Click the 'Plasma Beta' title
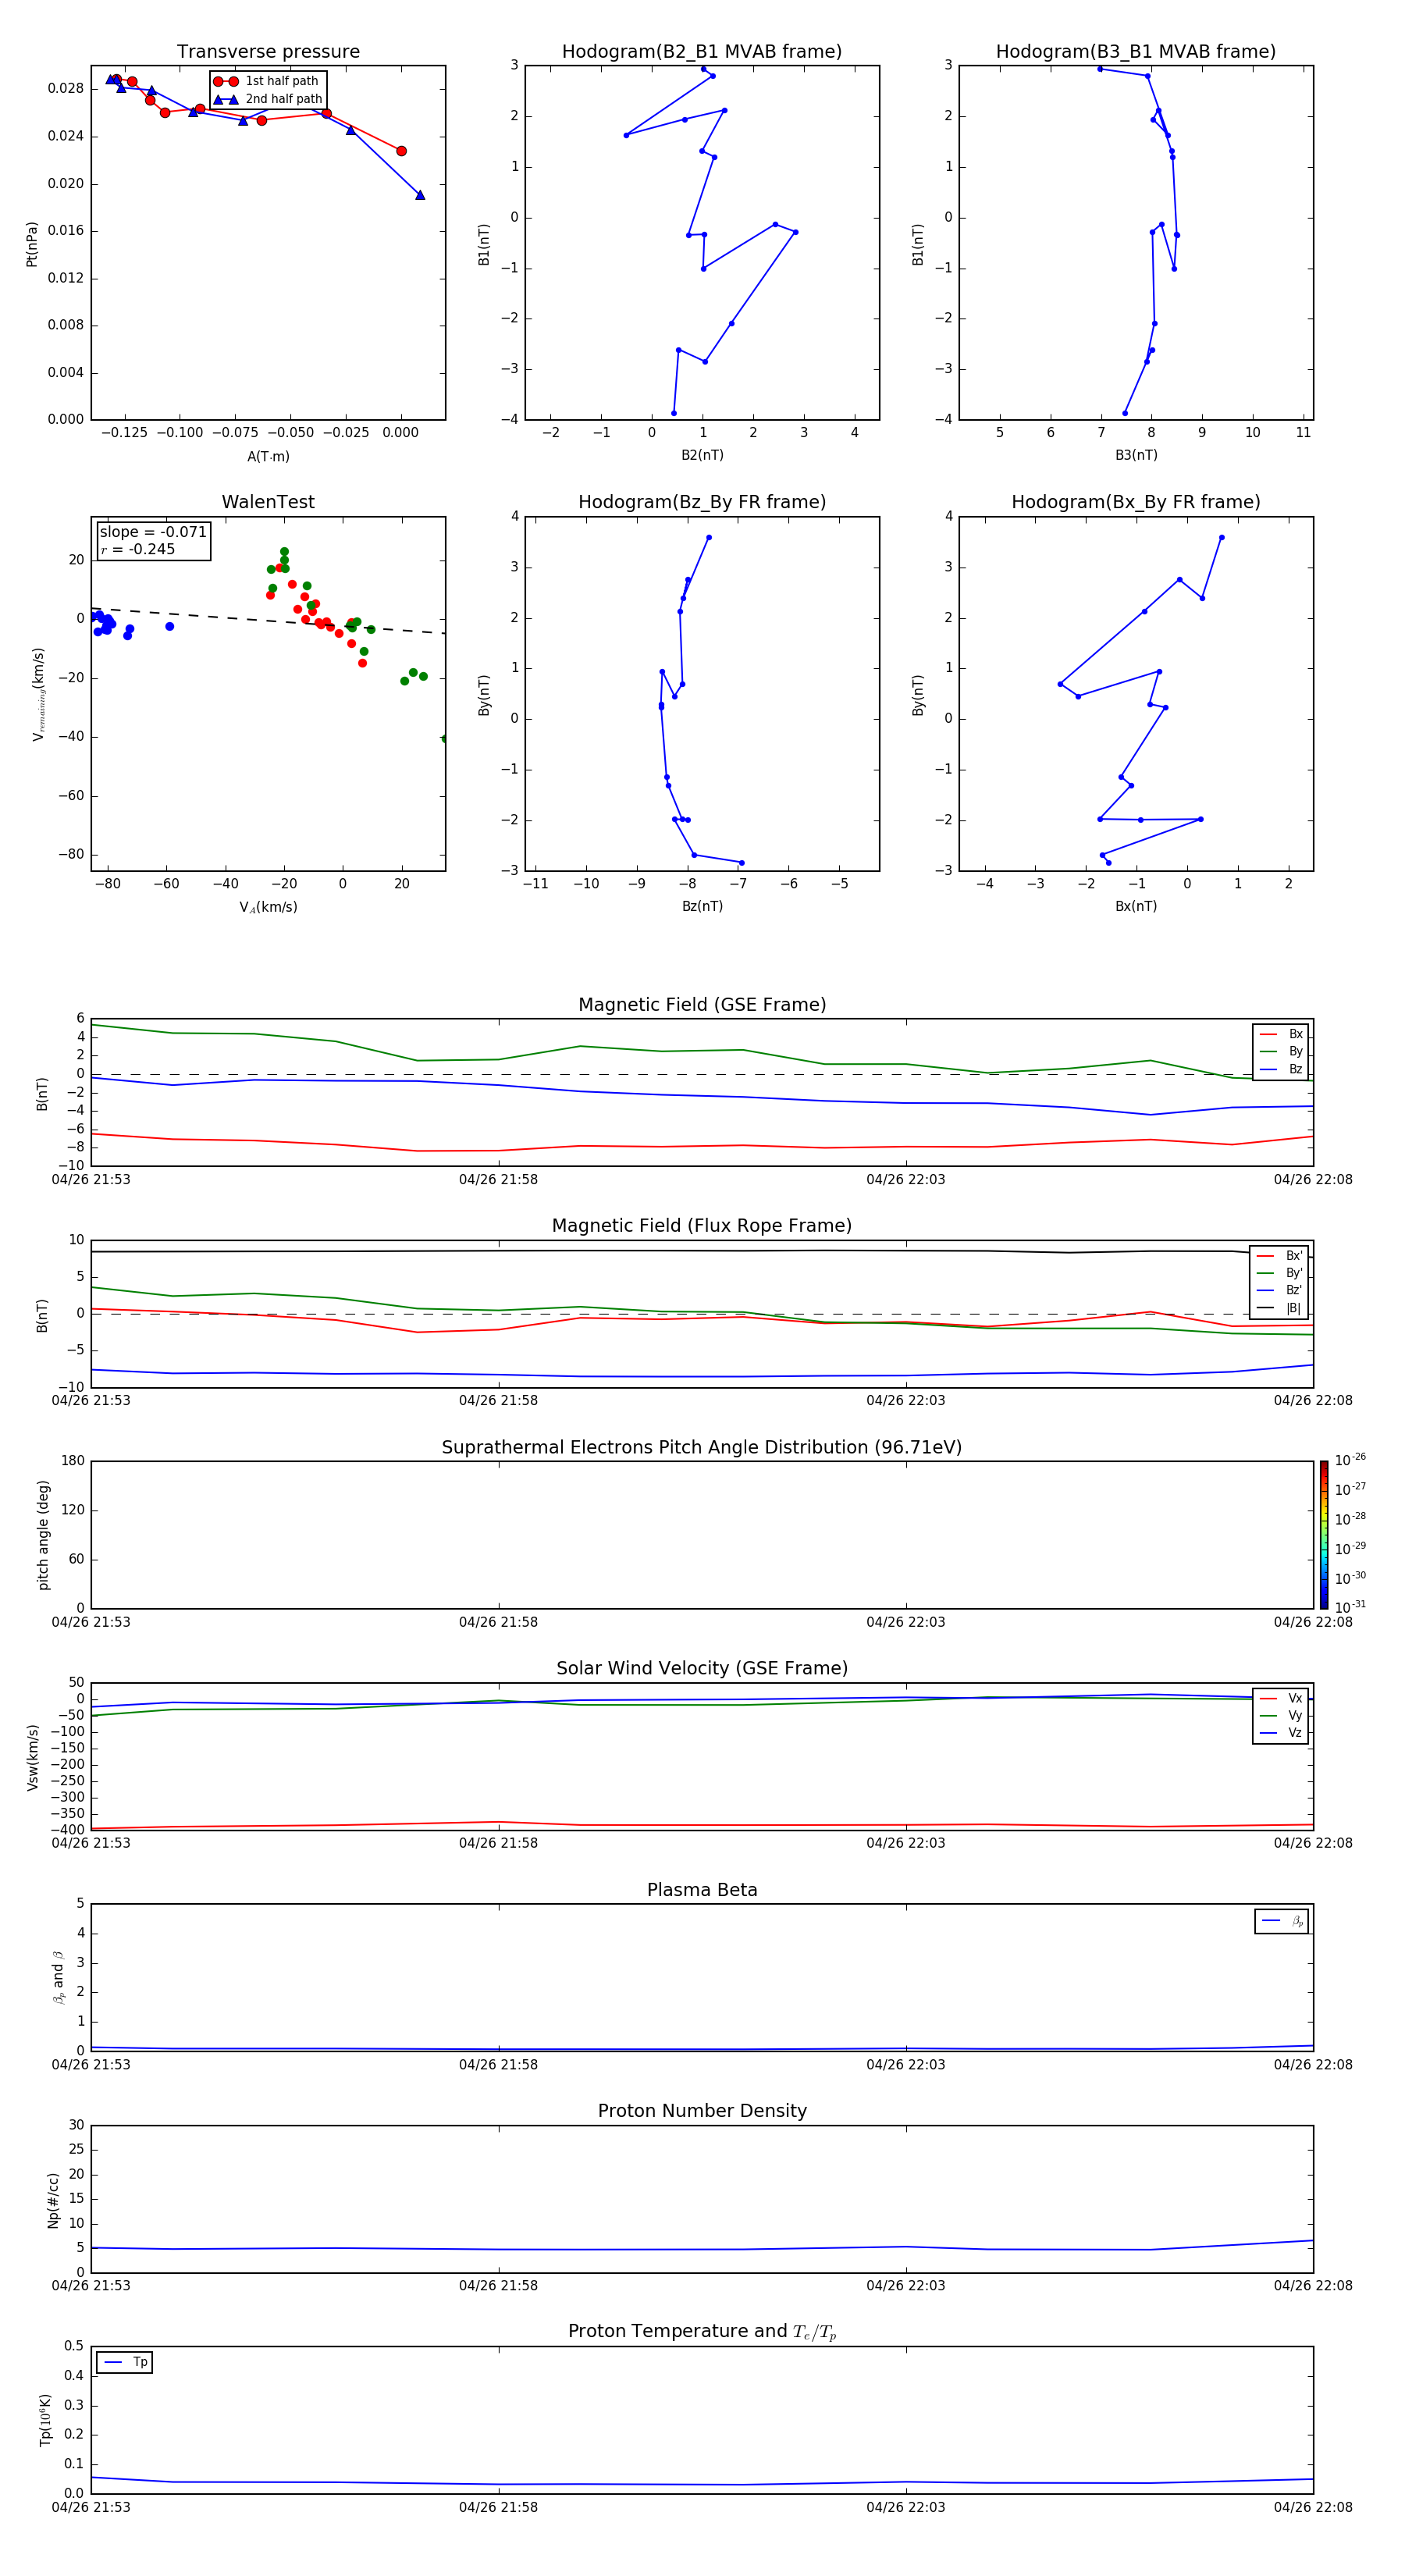This screenshot has width=1405, height=2576. tap(702, 1890)
